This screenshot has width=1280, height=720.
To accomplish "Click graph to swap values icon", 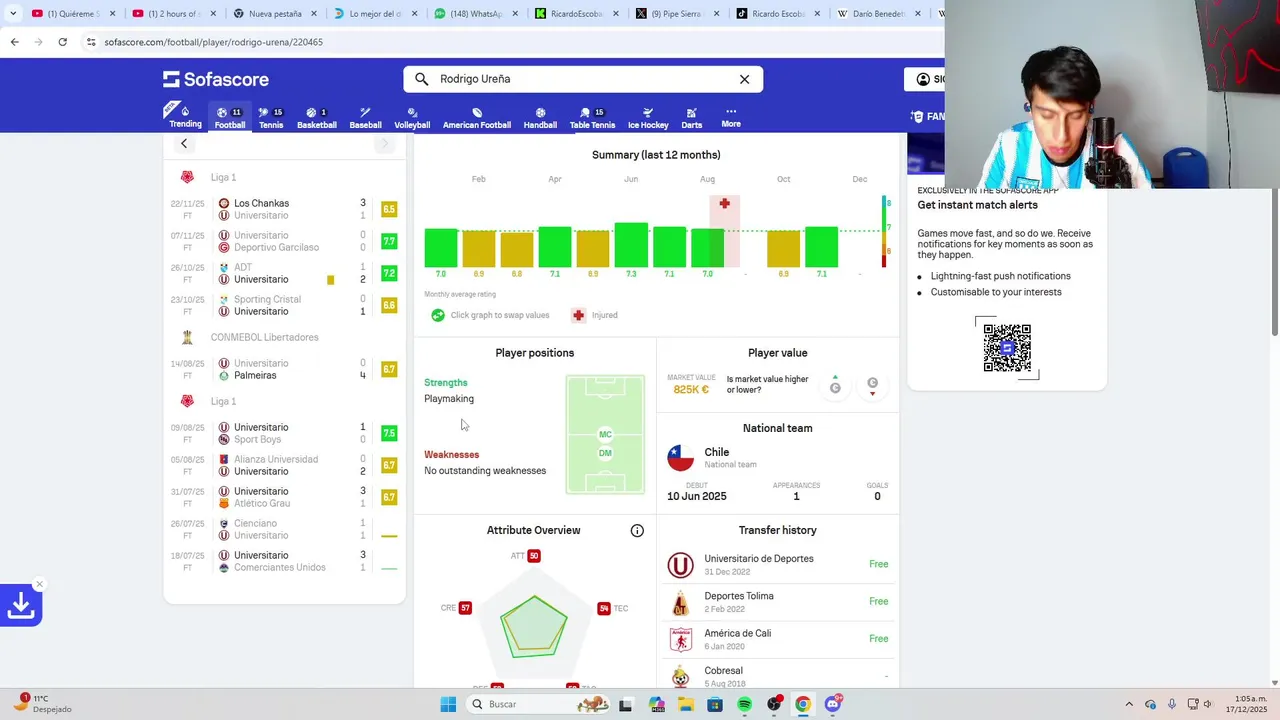I will click(438, 315).
